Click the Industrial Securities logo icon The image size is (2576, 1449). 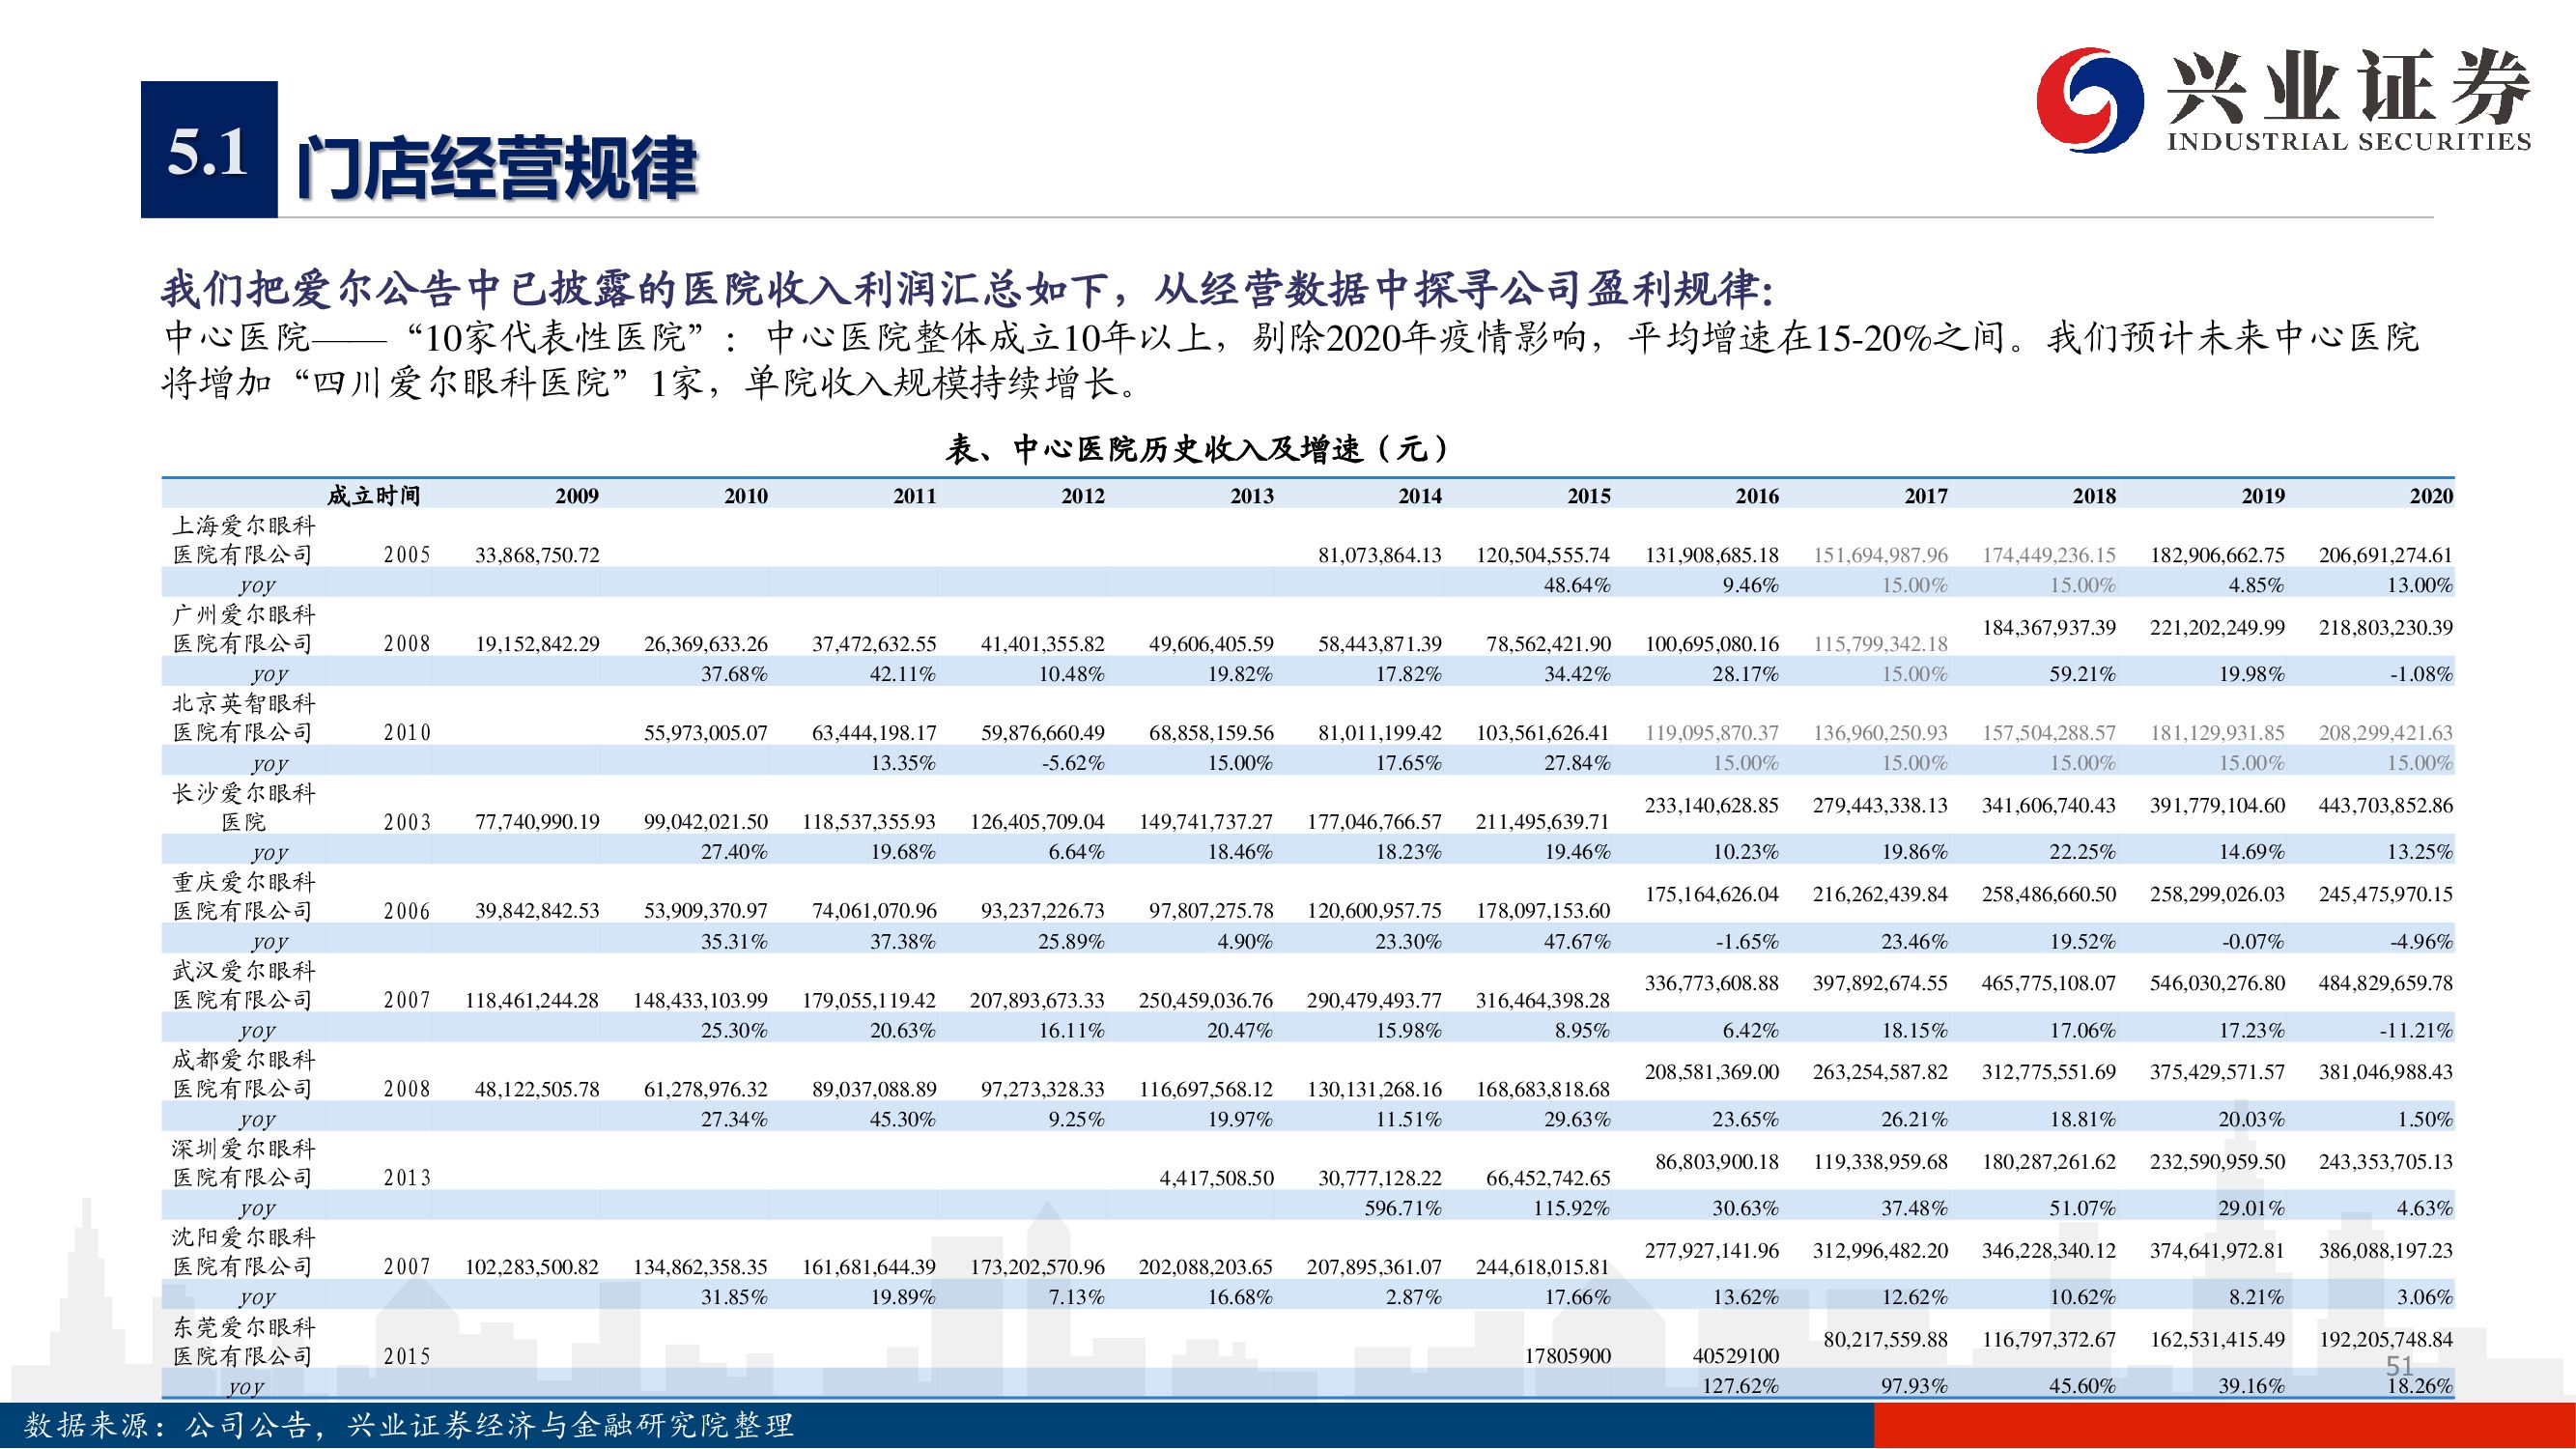click(2090, 100)
